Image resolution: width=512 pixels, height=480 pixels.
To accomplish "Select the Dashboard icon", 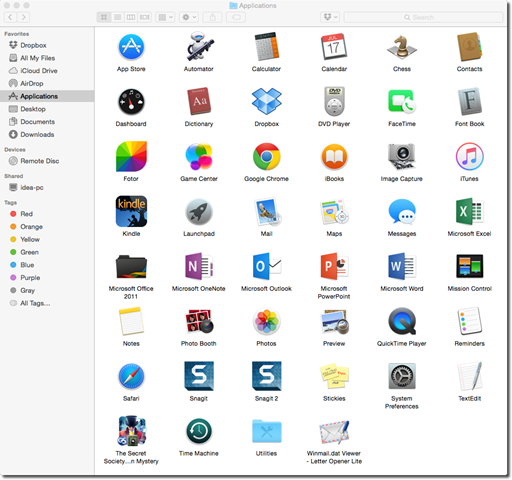I will click(131, 102).
